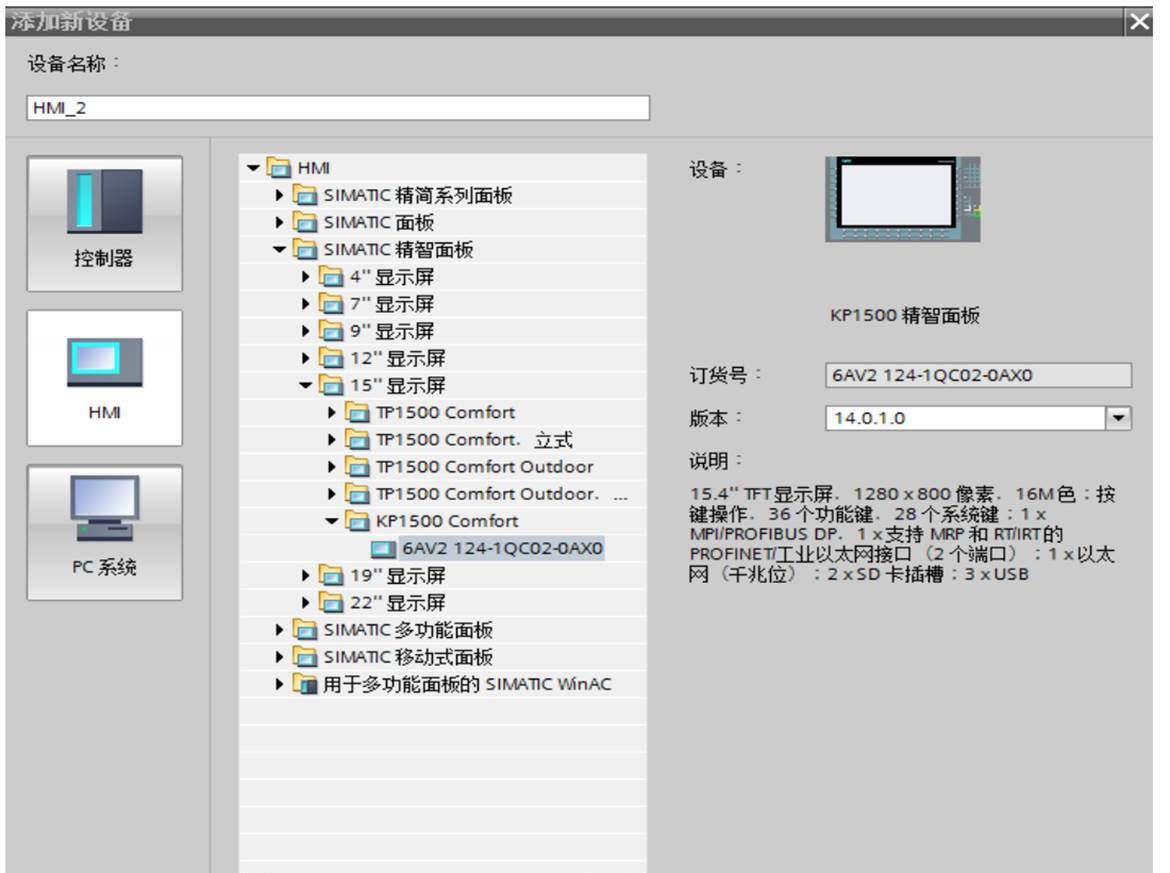Expand the 7" 显示屏 node arrow
Image resolution: width=1170 pixels, height=873 pixels.
306,304
